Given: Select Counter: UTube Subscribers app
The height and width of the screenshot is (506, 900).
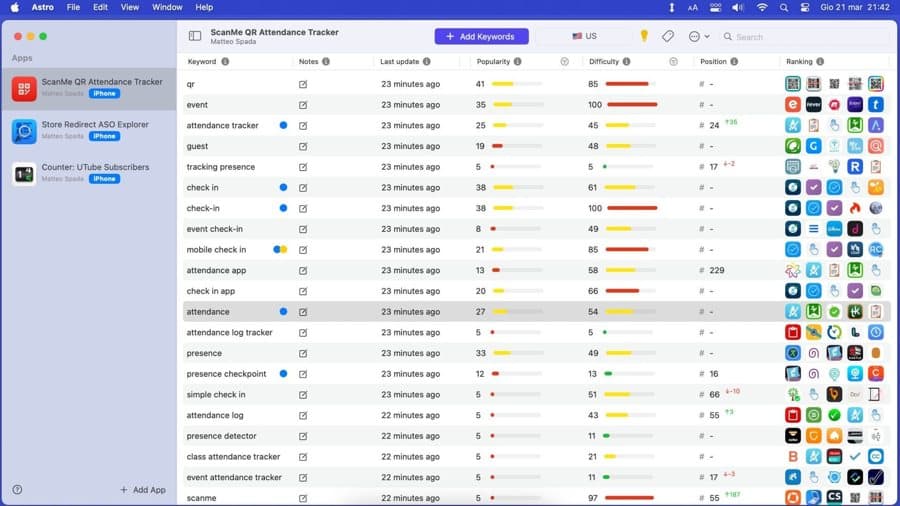Looking at the screenshot, I should click(89, 174).
